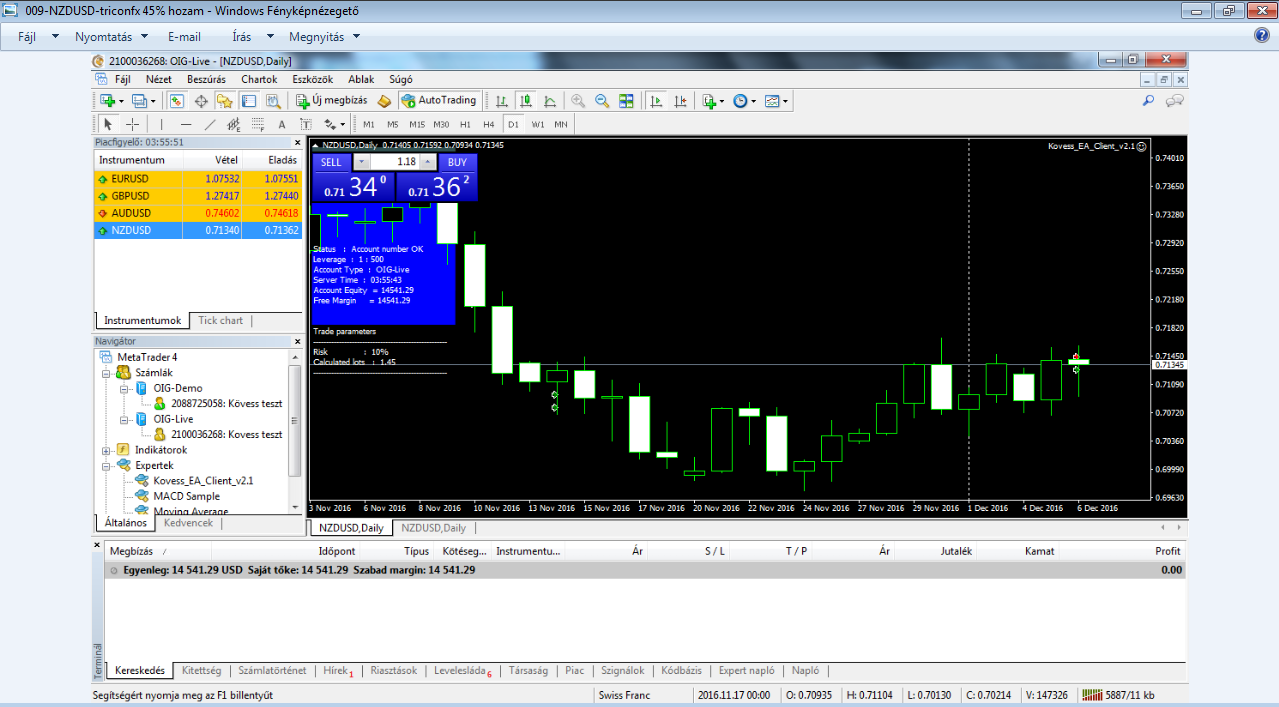
Task: Select the crosshair cursor tool
Action: click(x=132, y=124)
